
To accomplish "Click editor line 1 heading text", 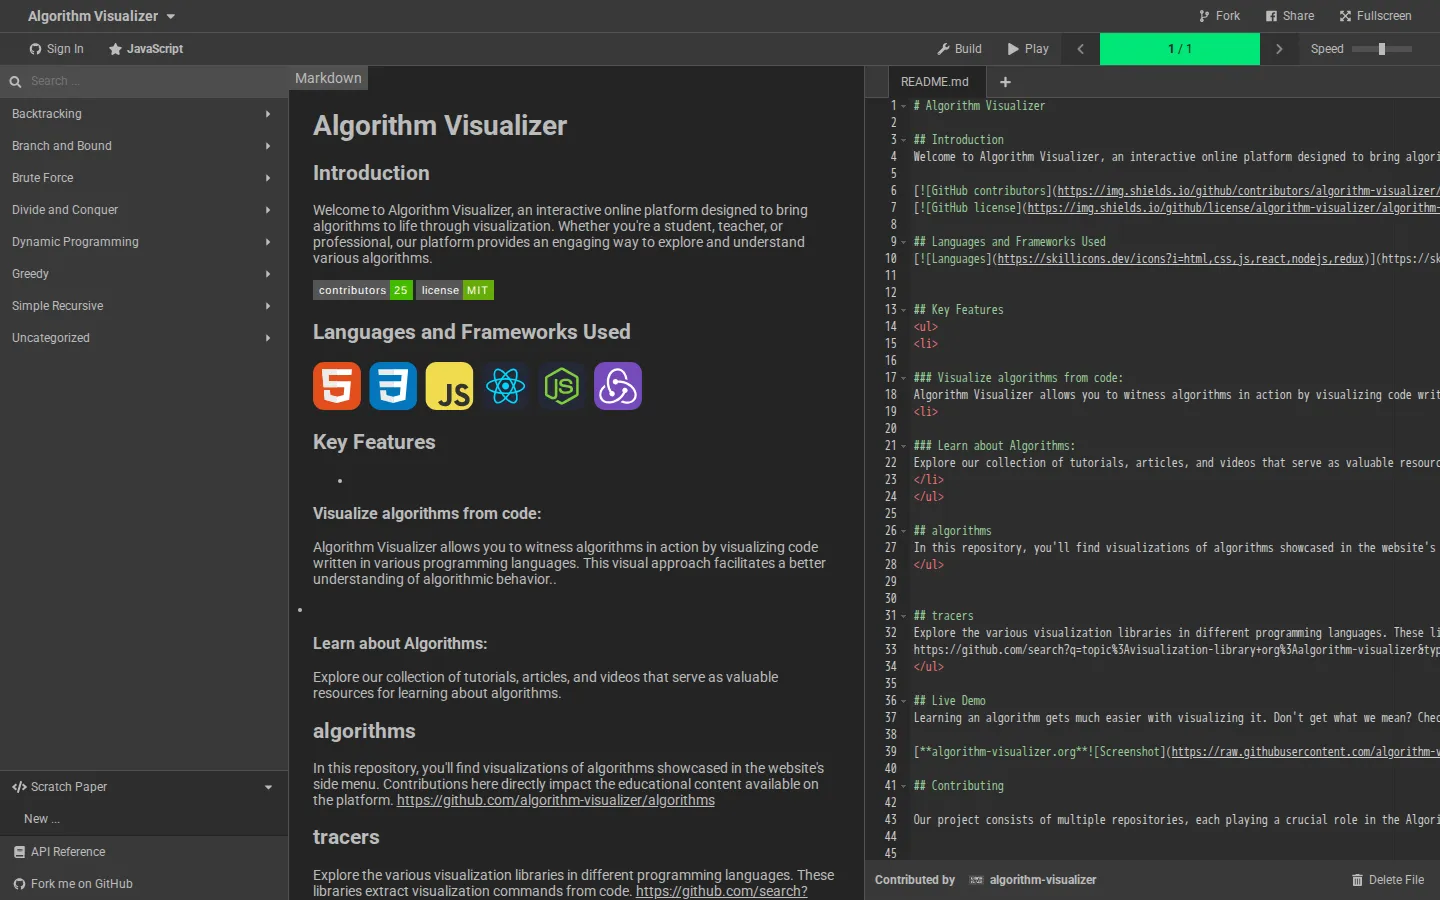I will coord(979,106).
